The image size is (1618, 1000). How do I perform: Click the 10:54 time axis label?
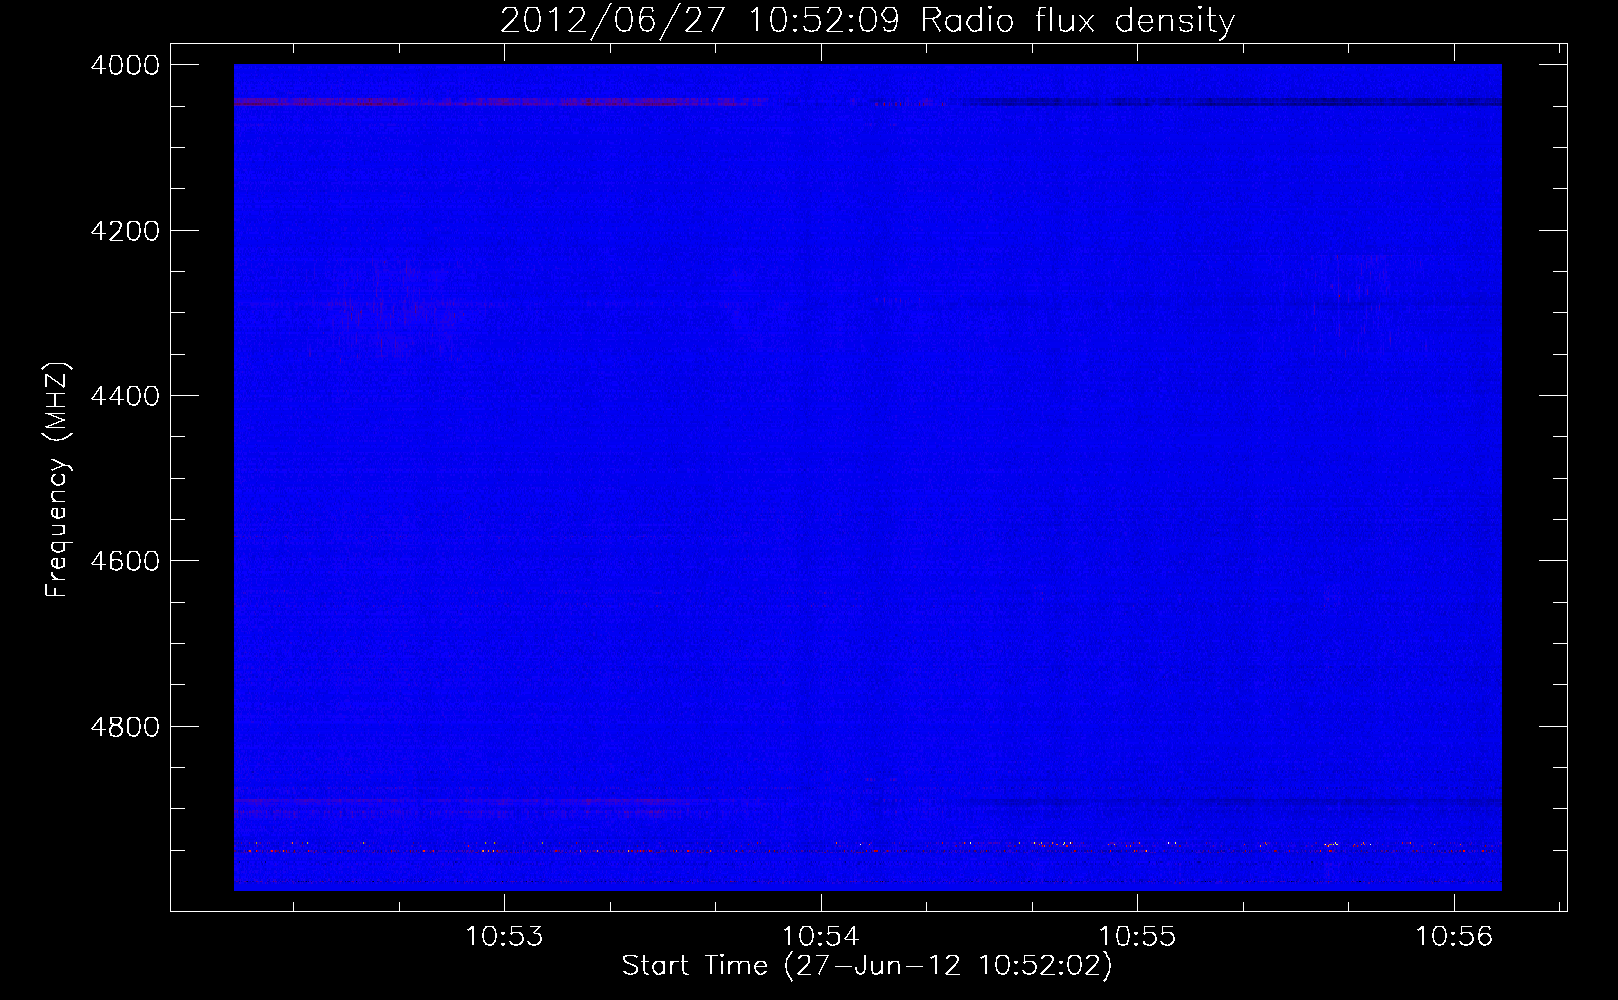[821, 936]
